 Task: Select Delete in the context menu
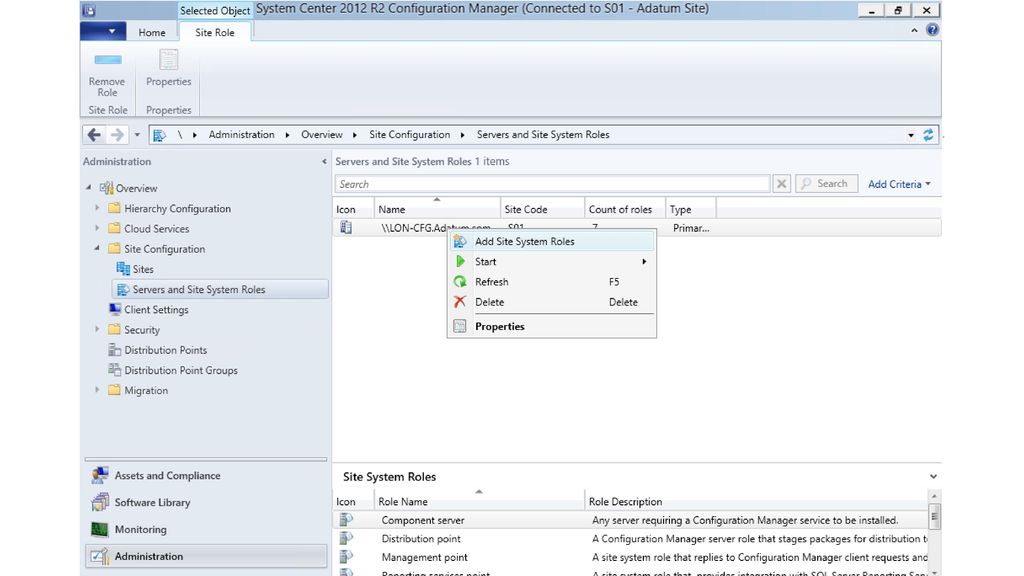point(552,302)
